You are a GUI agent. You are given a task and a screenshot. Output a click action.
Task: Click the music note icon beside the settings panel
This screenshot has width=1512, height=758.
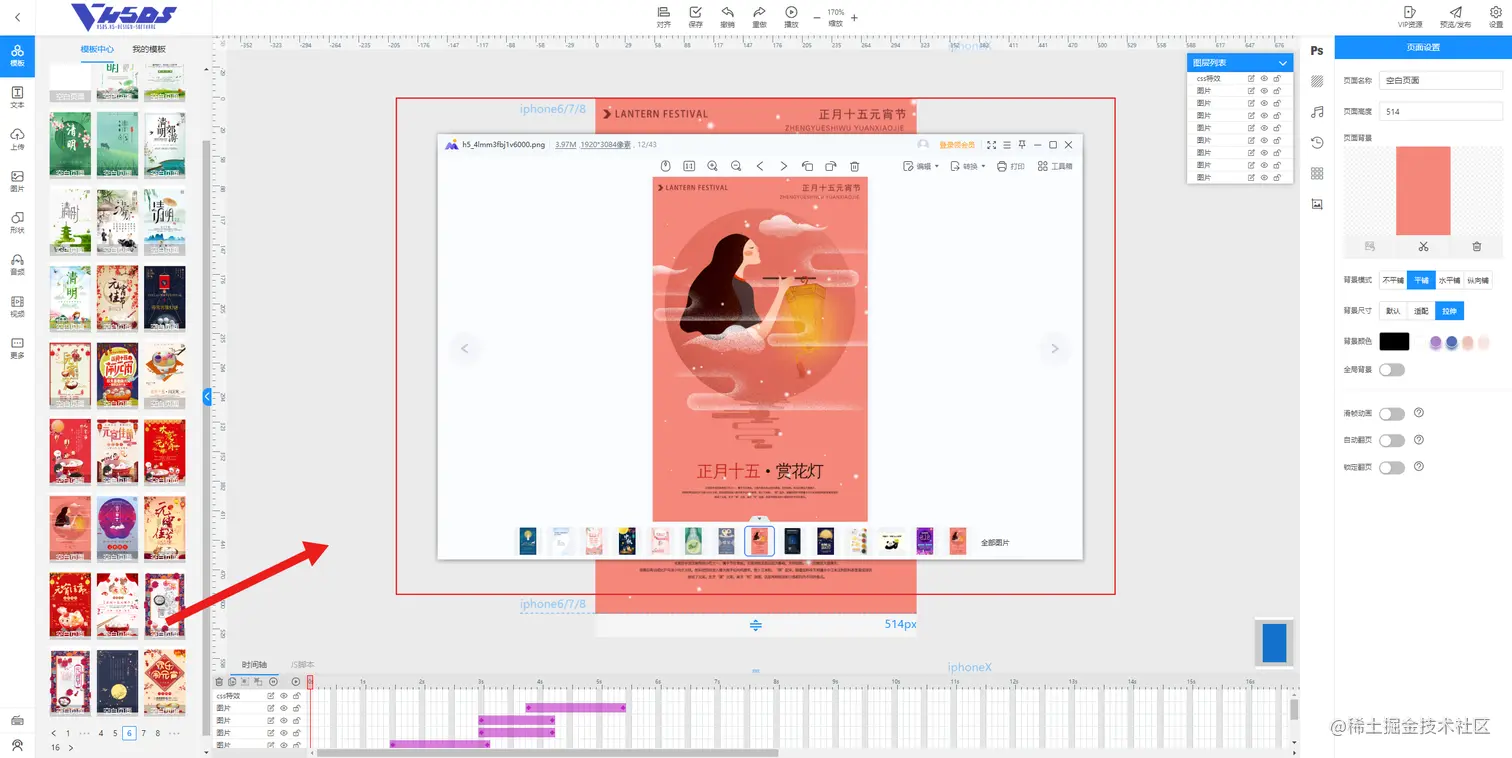click(1317, 111)
